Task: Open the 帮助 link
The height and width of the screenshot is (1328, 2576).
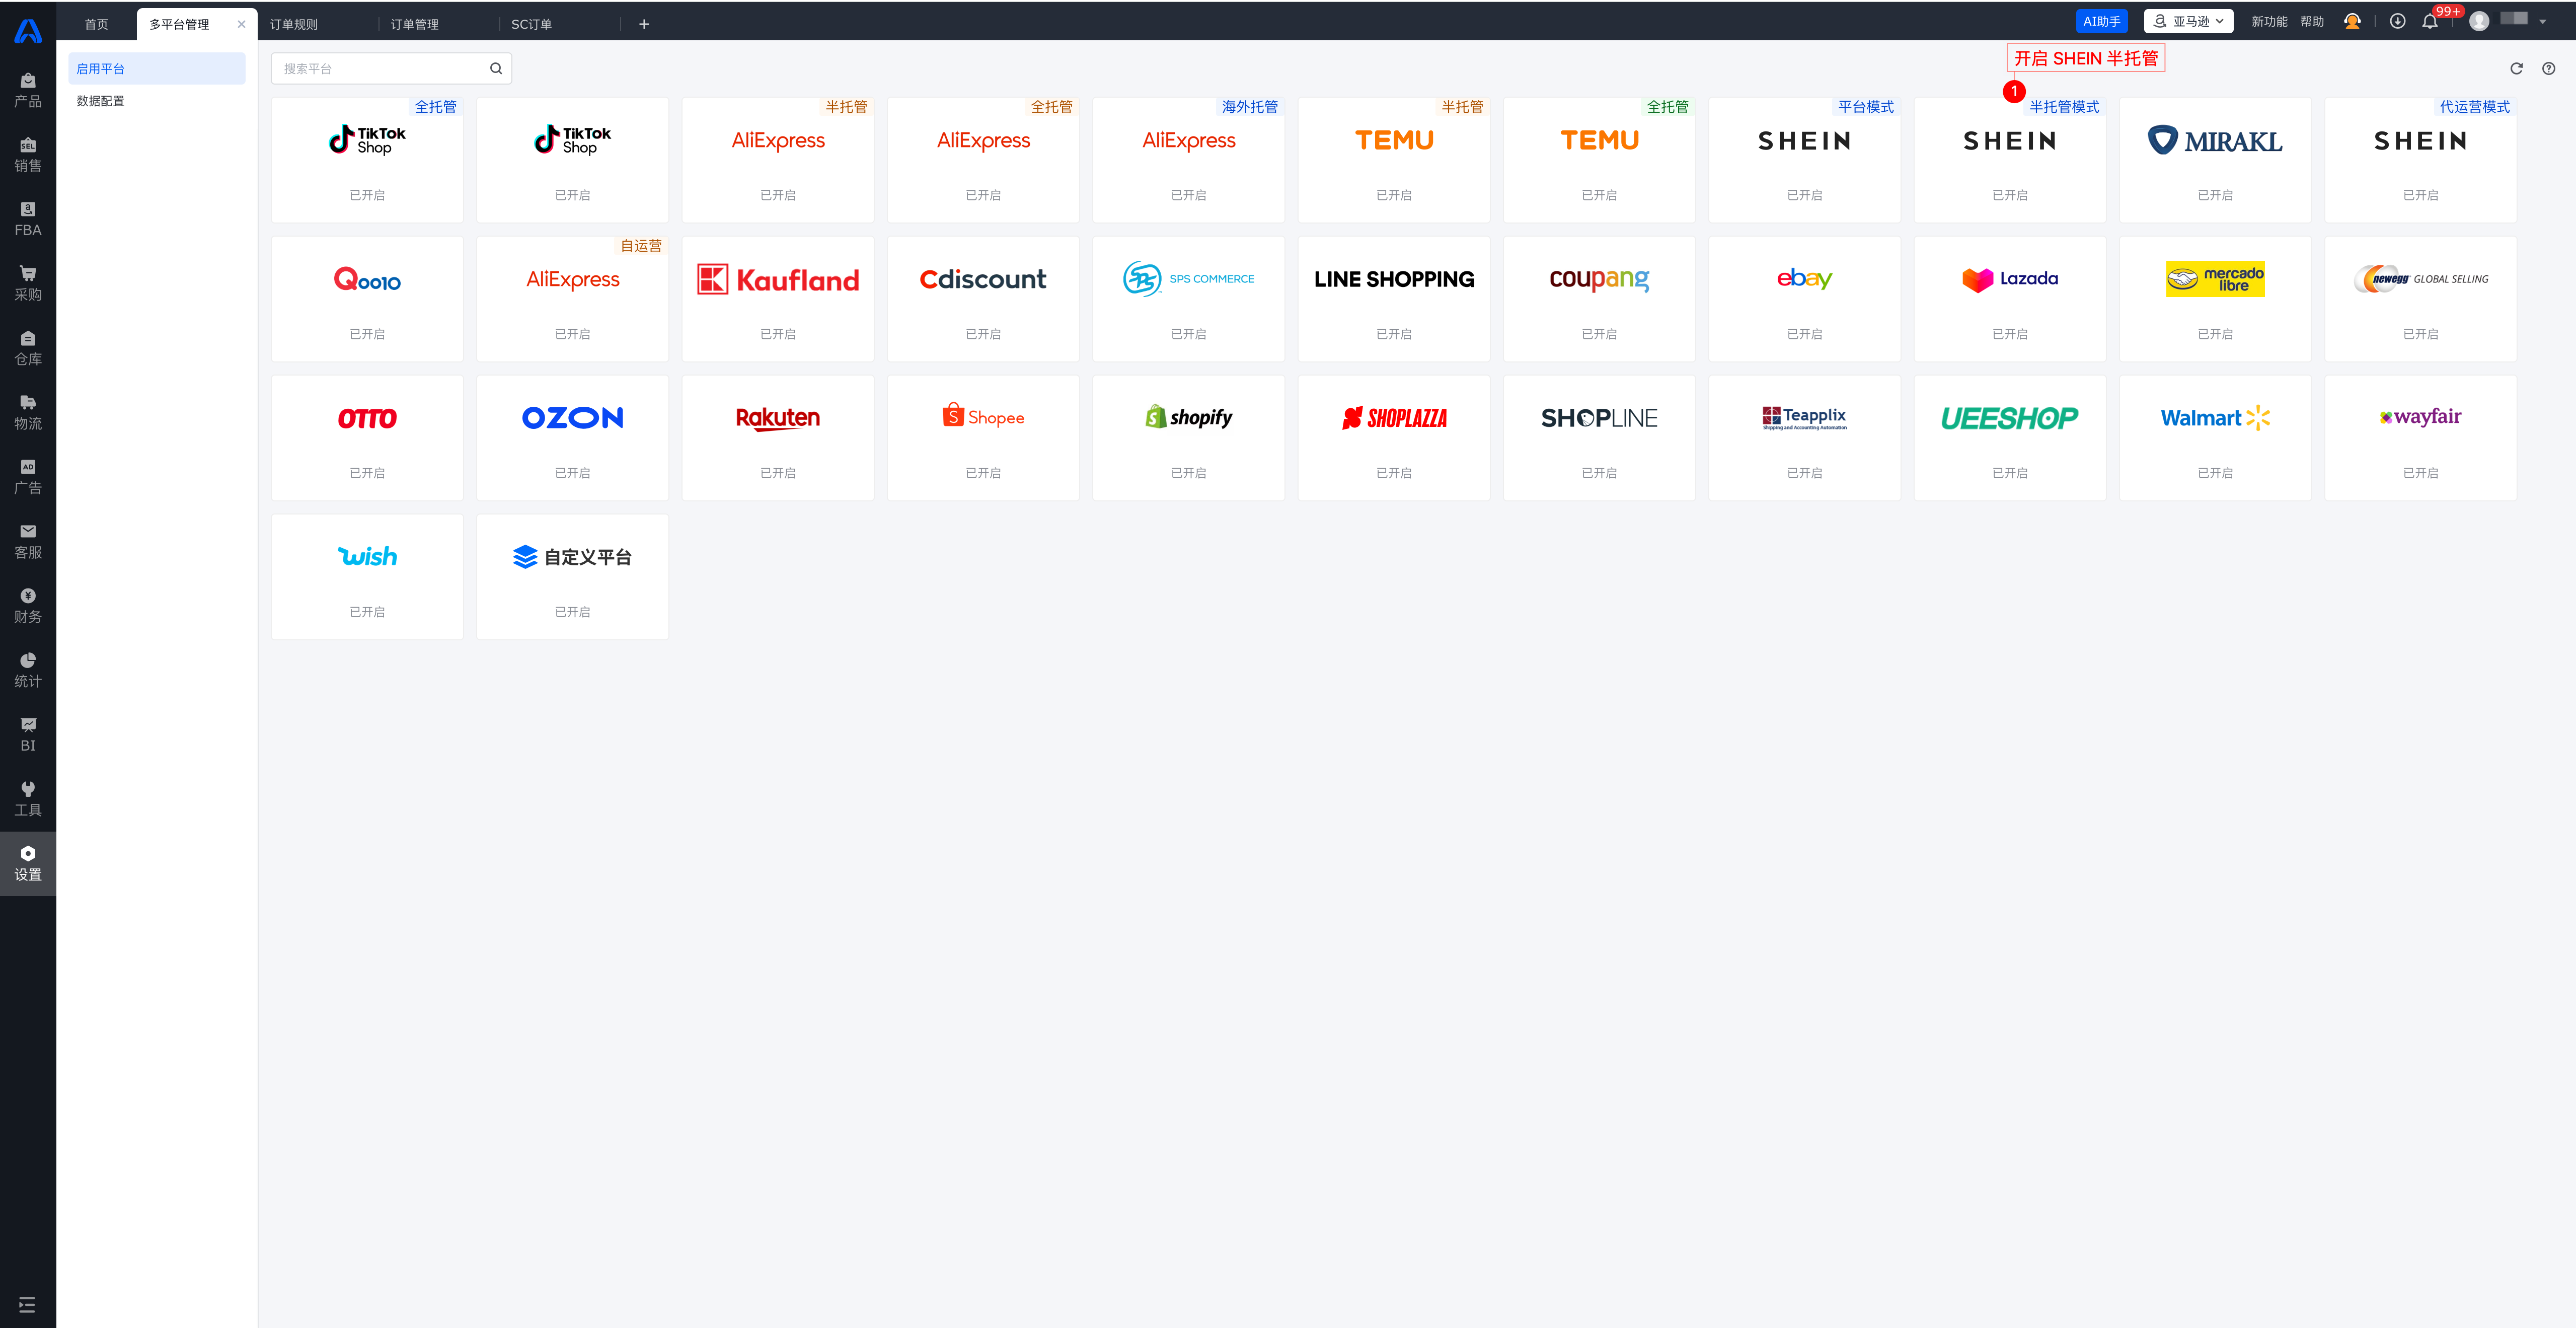Action: pos(2311,21)
